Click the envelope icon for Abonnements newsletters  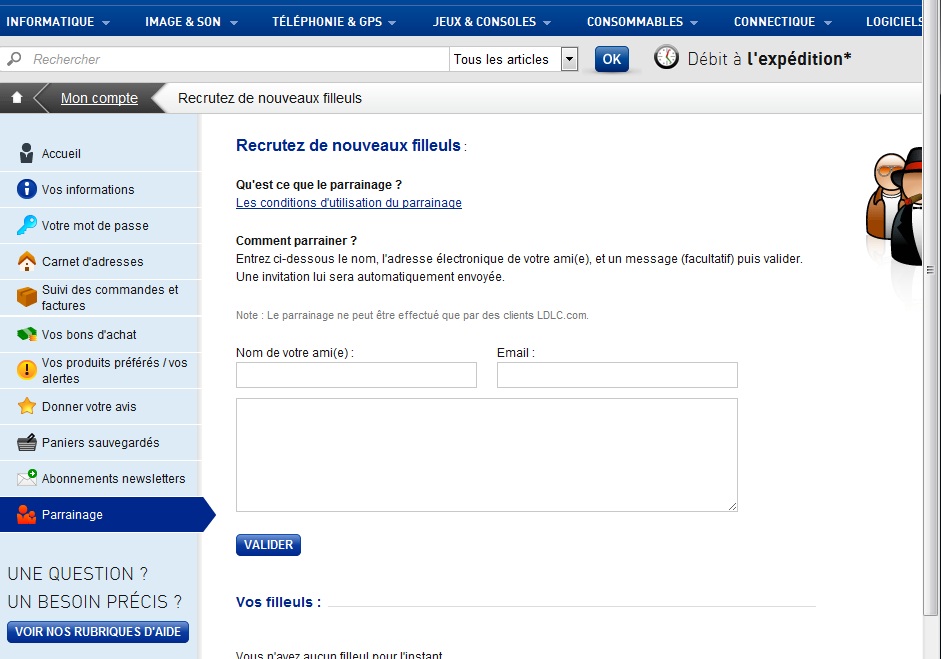point(26,479)
